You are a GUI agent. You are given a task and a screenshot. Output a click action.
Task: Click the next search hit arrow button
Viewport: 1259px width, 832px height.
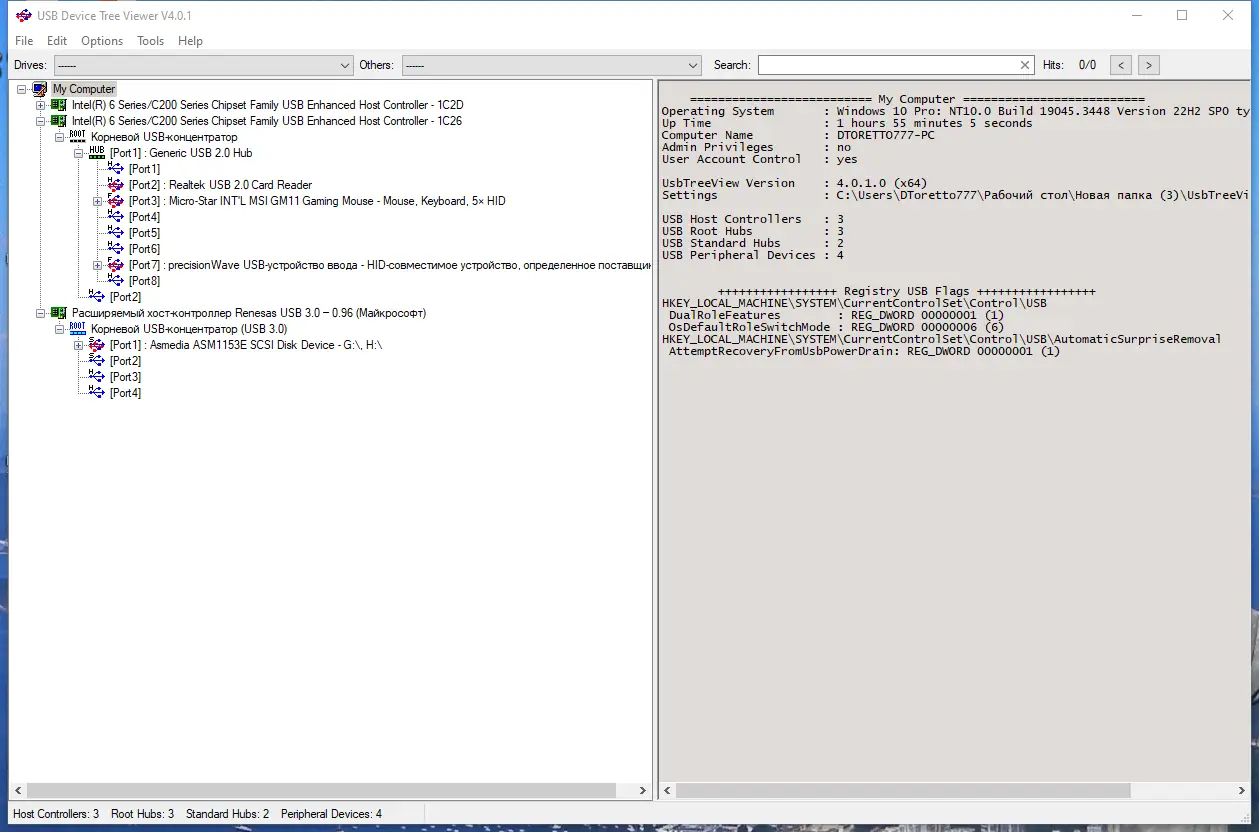(1148, 64)
